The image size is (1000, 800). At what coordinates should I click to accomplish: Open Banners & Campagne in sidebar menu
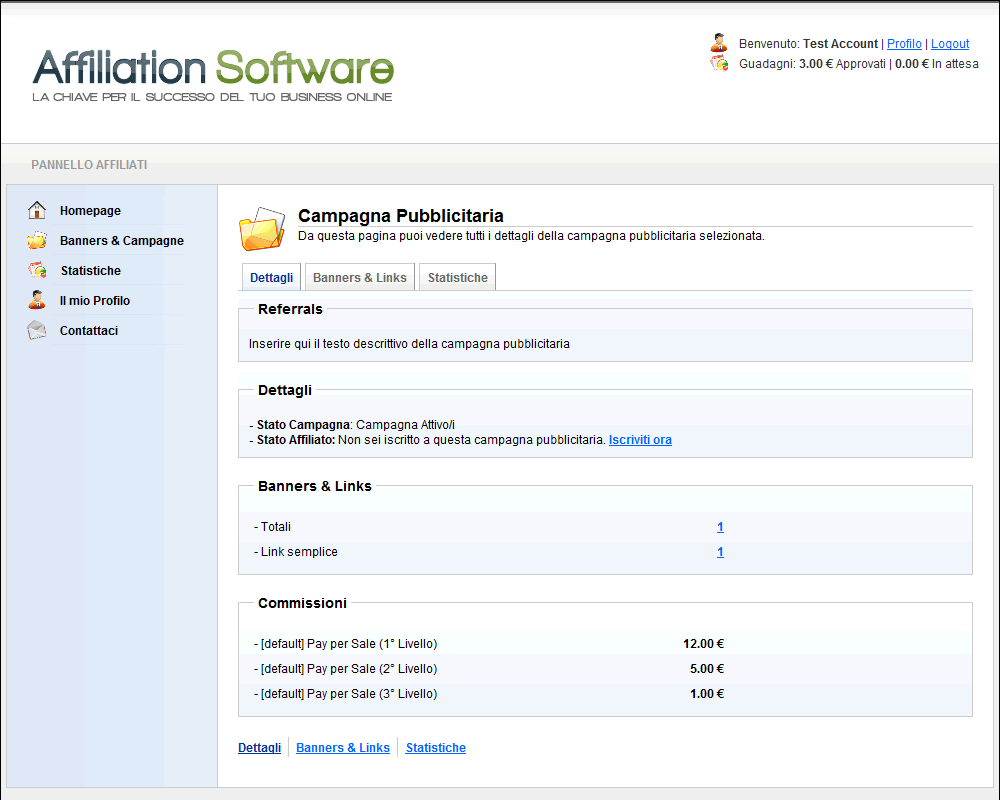[x=121, y=241]
